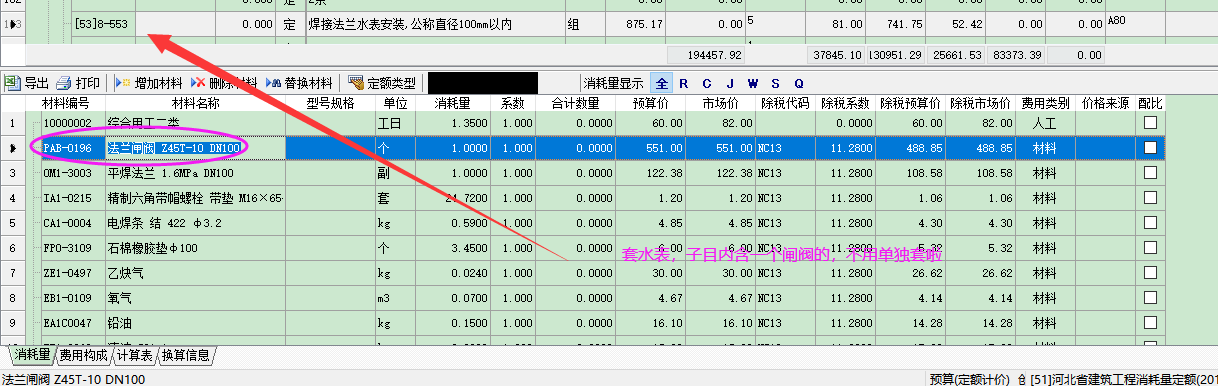Switch to the 计算表 tab
The image size is (1218, 386).
click(134, 355)
